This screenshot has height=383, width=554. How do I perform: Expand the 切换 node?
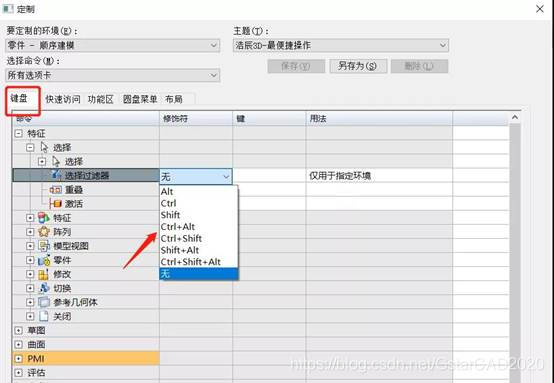[30, 288]
